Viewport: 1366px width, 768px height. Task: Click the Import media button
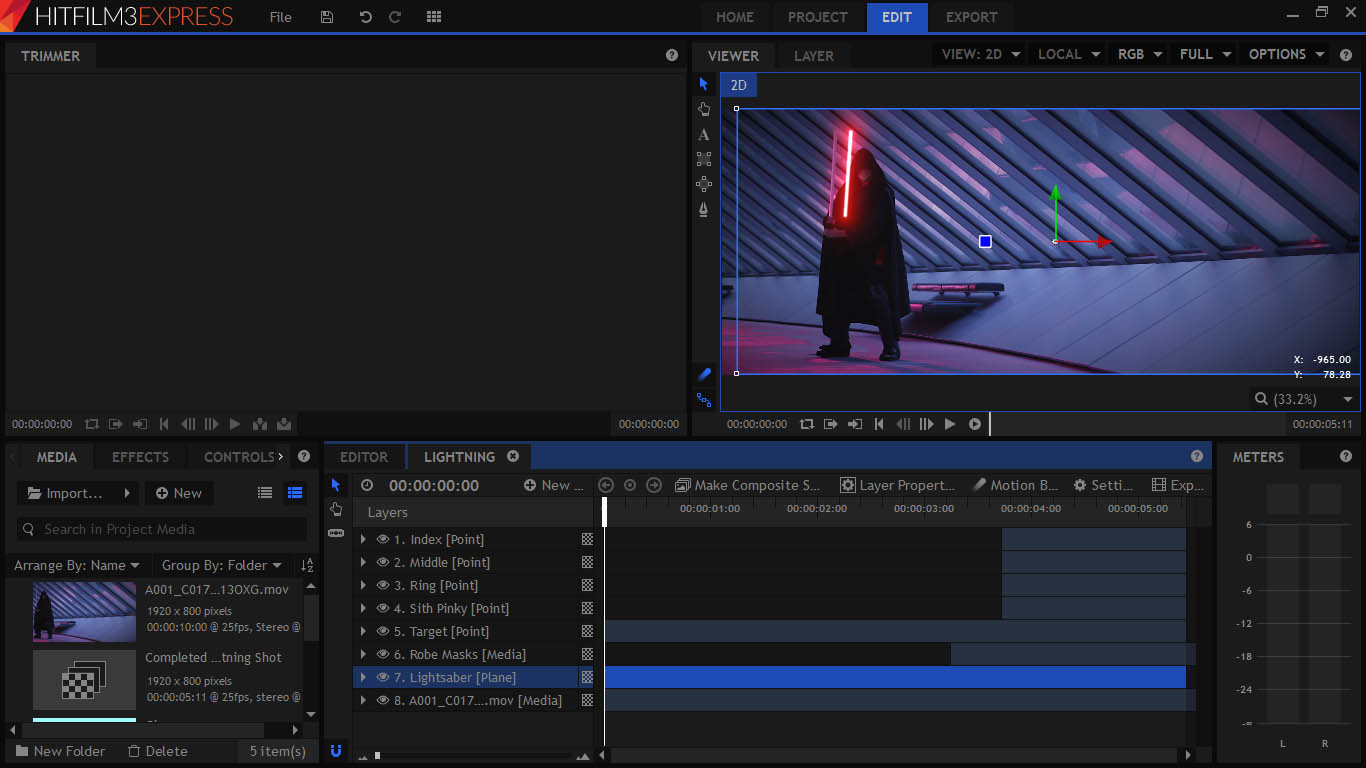pos(77,493)
